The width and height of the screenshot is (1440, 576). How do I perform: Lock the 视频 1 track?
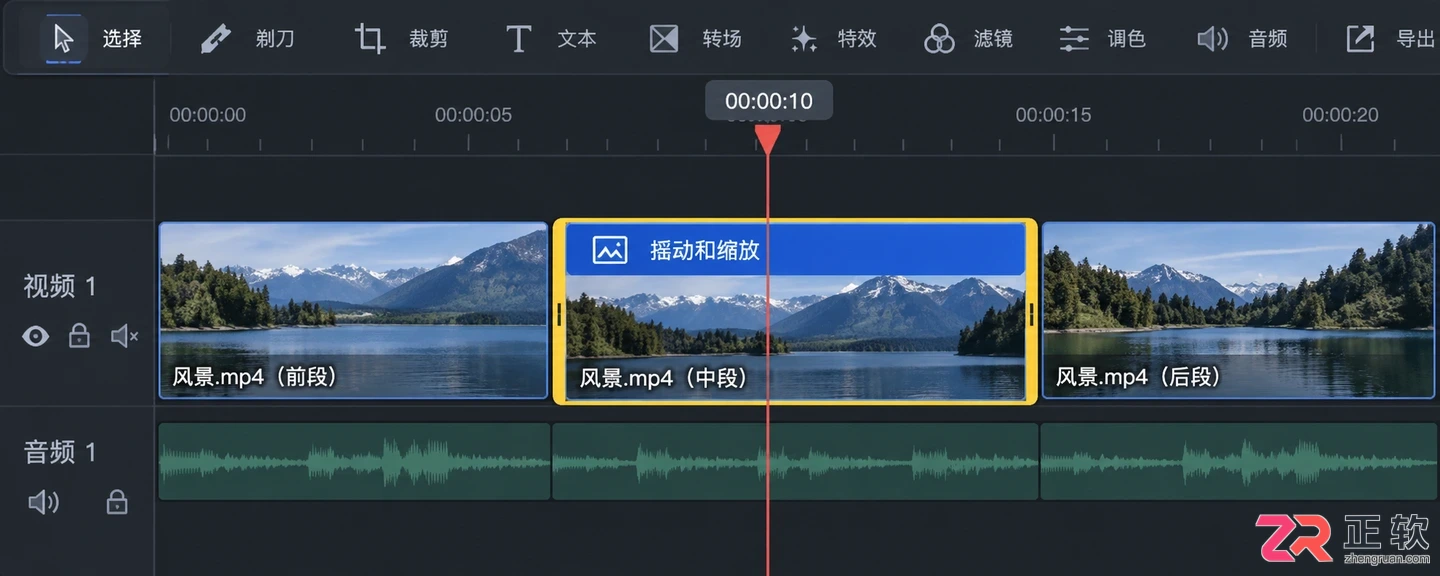pyautogui.click(x=79, y=336)
